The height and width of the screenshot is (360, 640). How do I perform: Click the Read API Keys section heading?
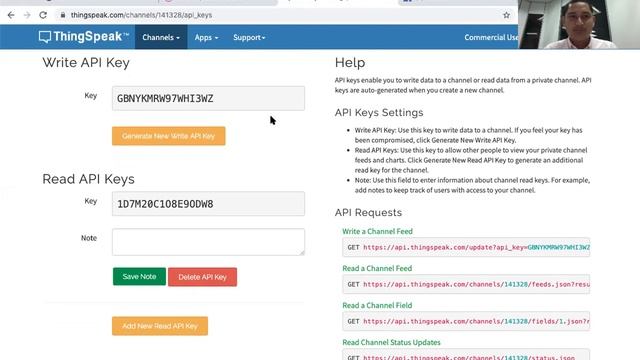click(88, 179)
